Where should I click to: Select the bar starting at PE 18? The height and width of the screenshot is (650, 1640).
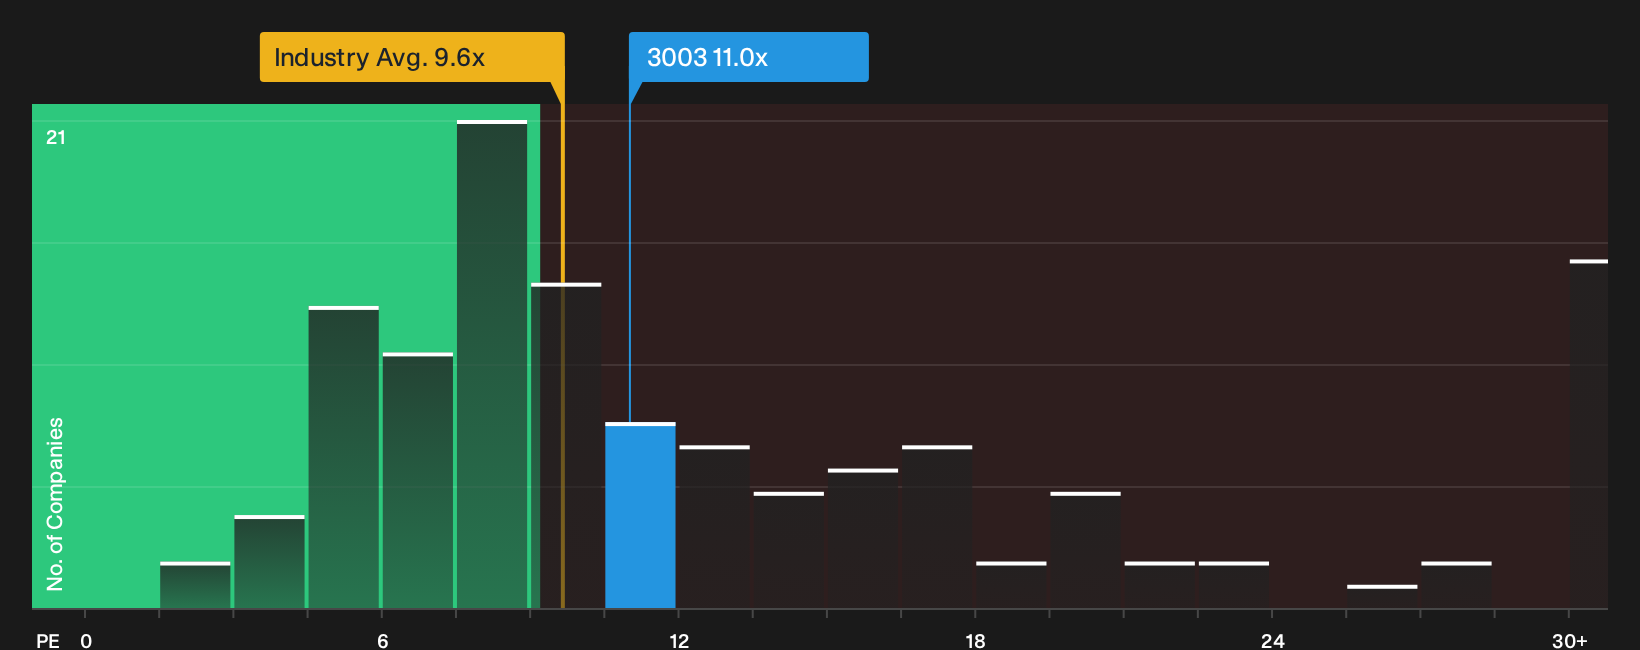pos(1011,585)
